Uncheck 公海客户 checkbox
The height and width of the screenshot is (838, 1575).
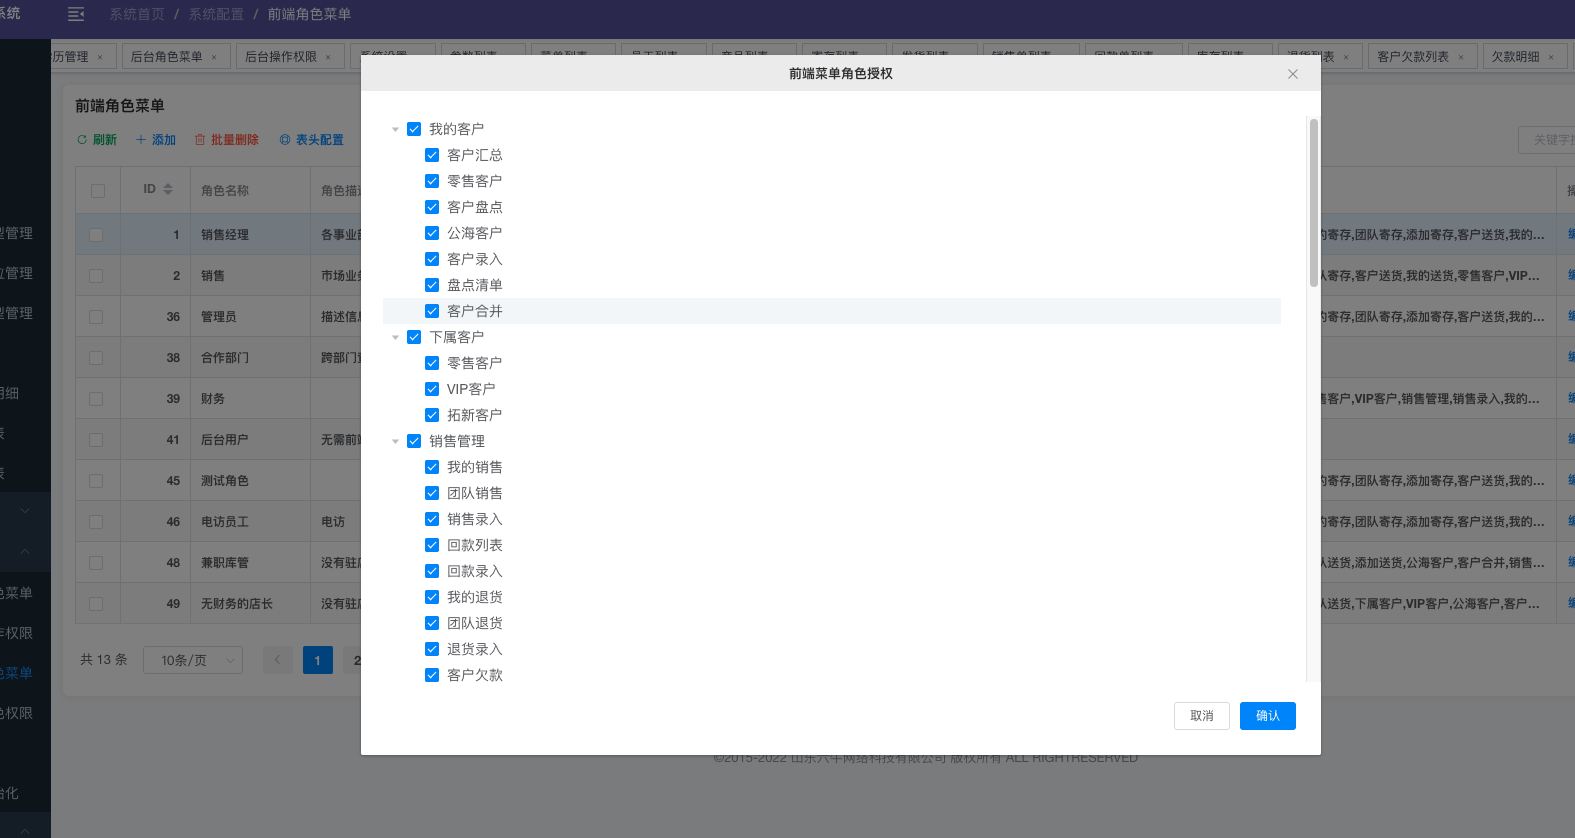[432, 233]
